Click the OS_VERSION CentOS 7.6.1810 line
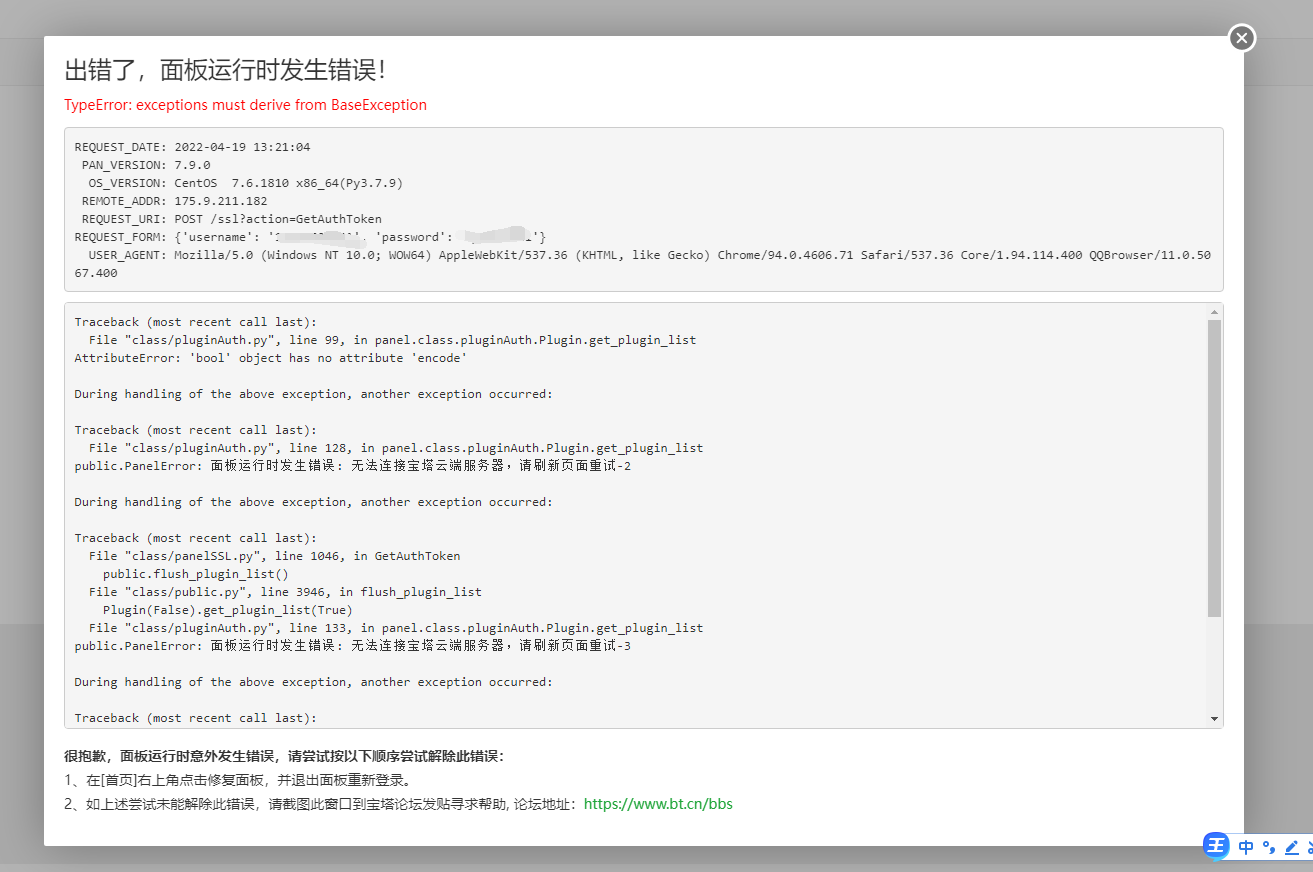This screenshot has width=1313, height=872. 246,183
